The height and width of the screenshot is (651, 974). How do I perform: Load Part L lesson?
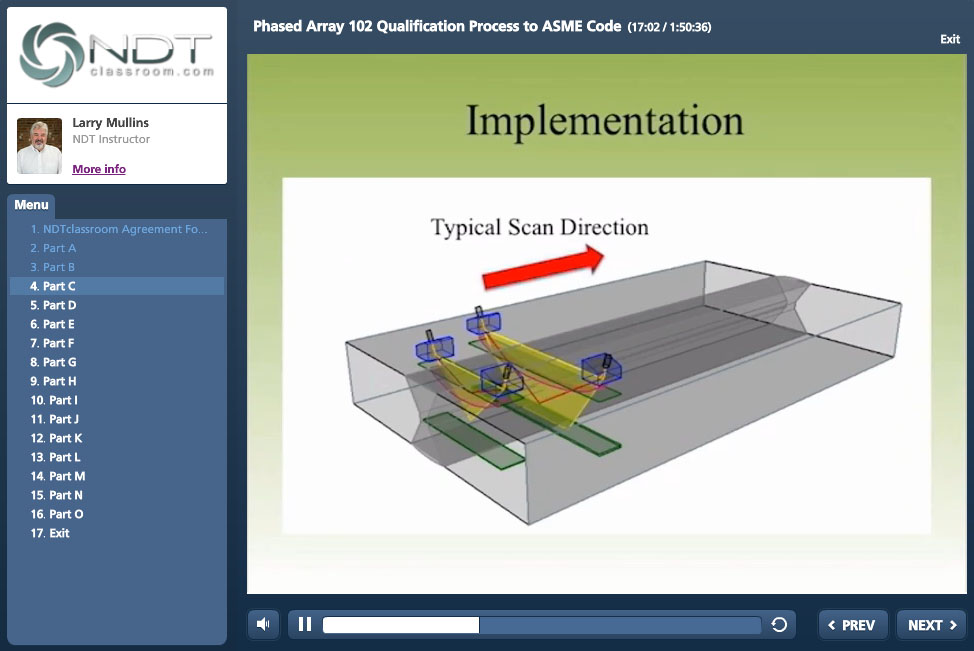click(x=118, y=457)
